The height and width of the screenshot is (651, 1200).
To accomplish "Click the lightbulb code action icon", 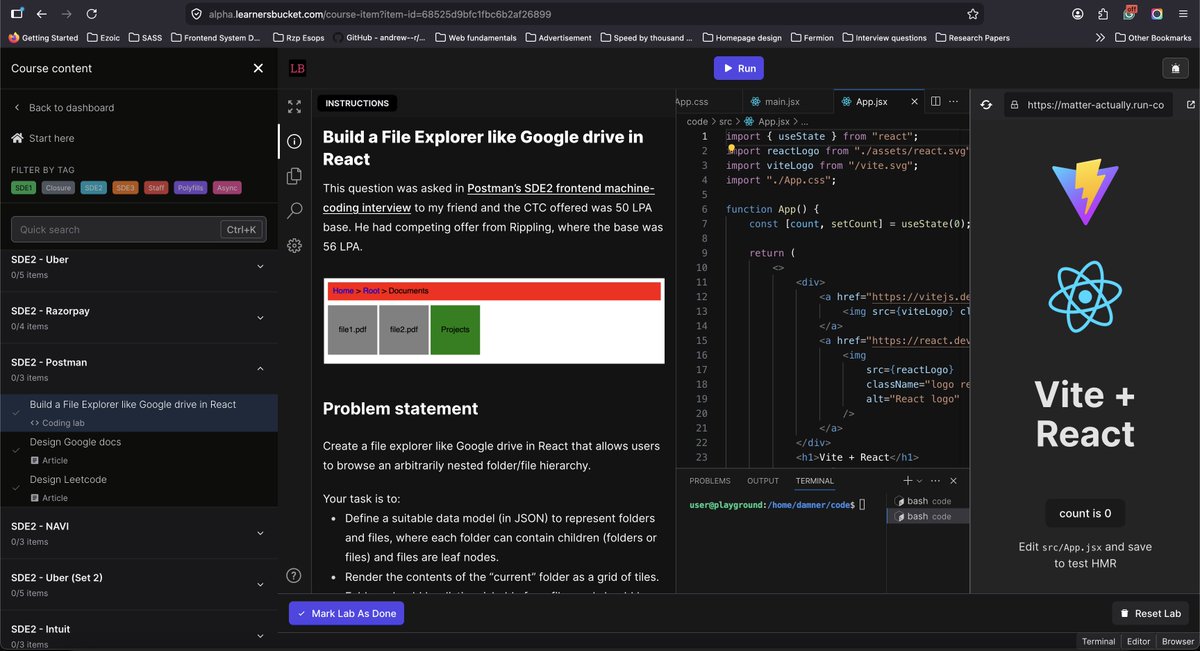I will [731, 149].
